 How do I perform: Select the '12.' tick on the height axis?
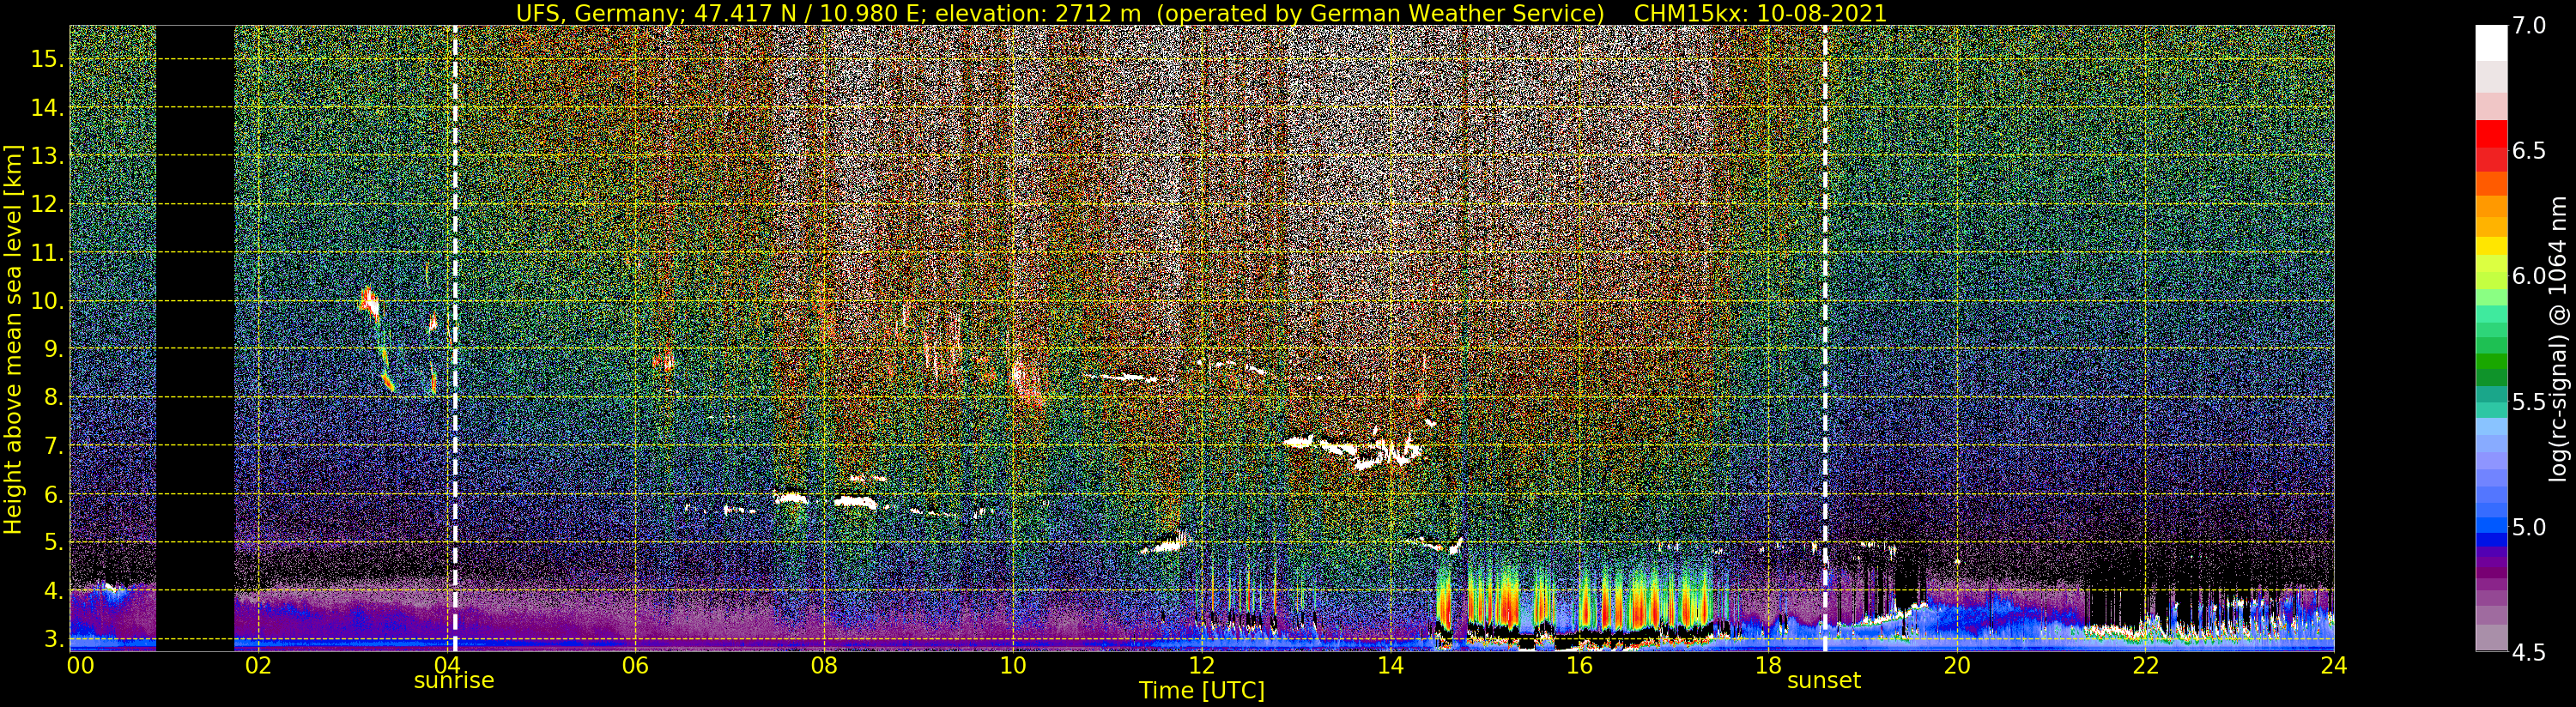coord(47,204)
